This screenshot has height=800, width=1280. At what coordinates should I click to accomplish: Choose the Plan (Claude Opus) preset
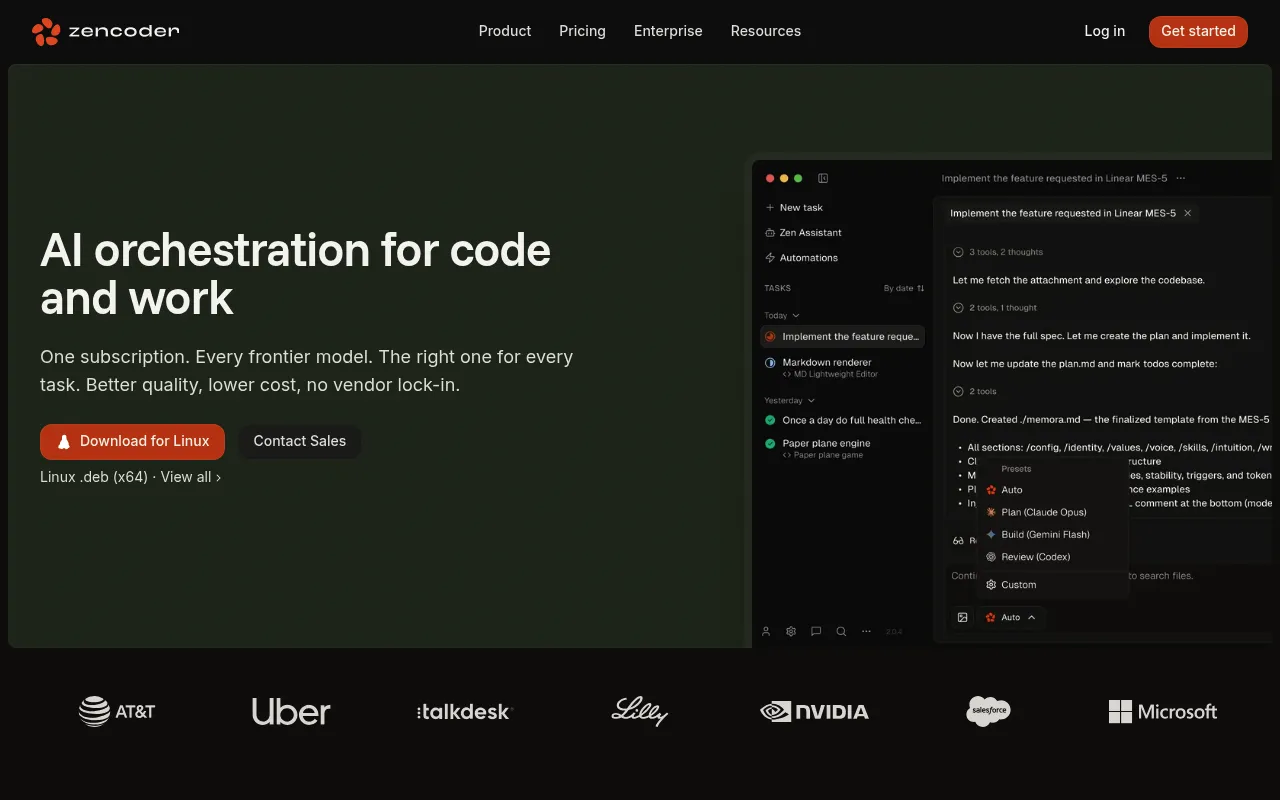(x=1052, y=512)
